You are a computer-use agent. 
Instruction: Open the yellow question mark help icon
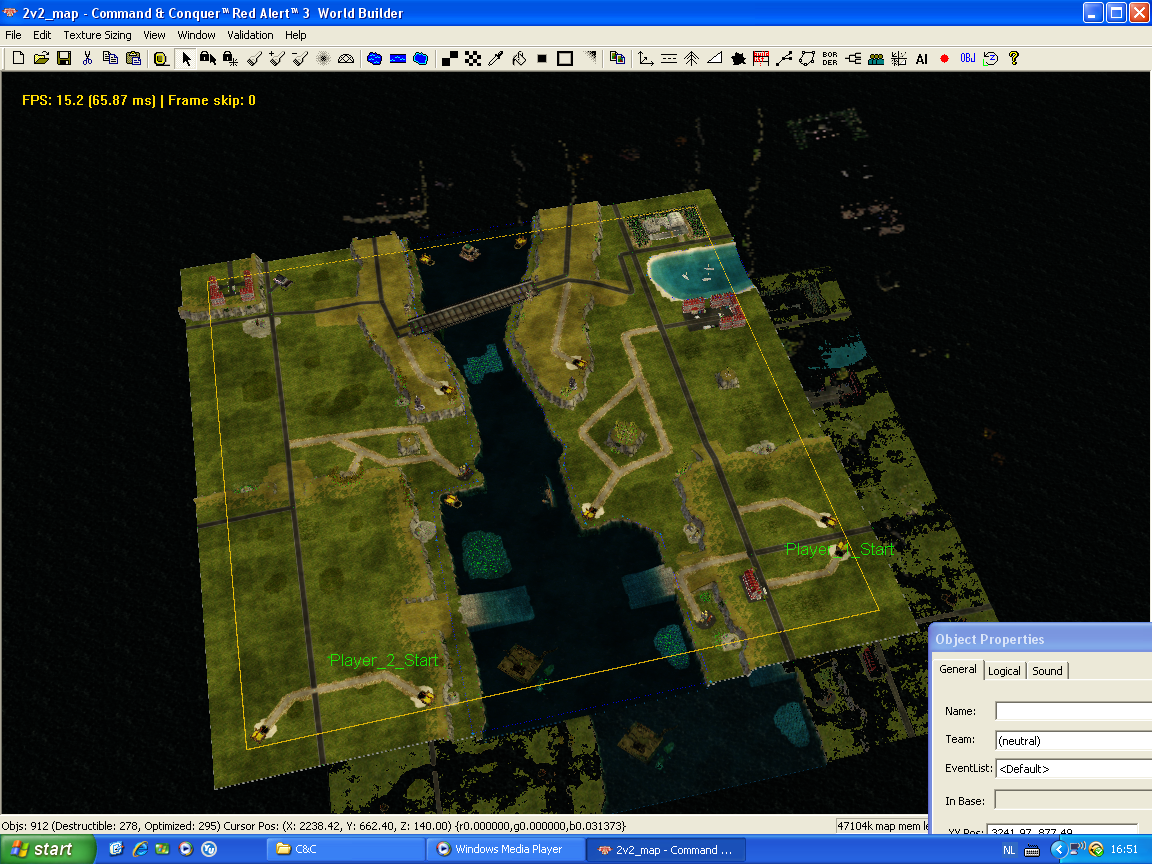point(1014,58)
